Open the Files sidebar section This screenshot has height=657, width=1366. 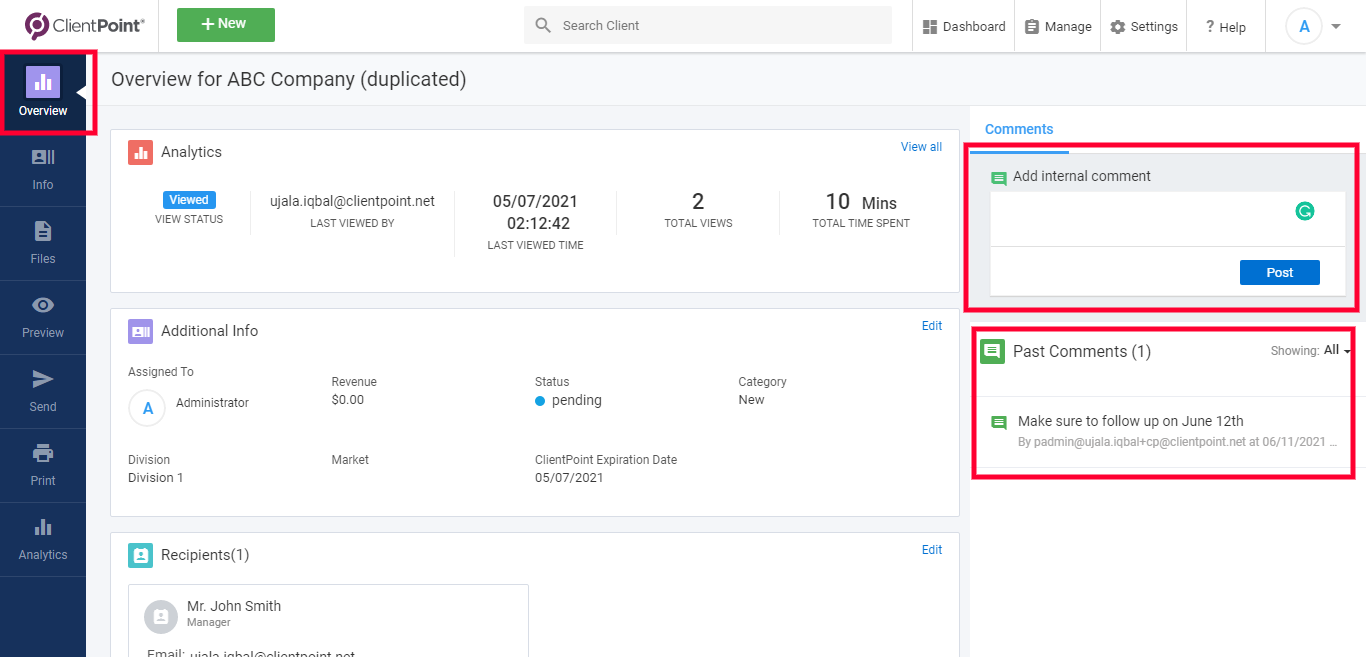click(x=43, y=244)
